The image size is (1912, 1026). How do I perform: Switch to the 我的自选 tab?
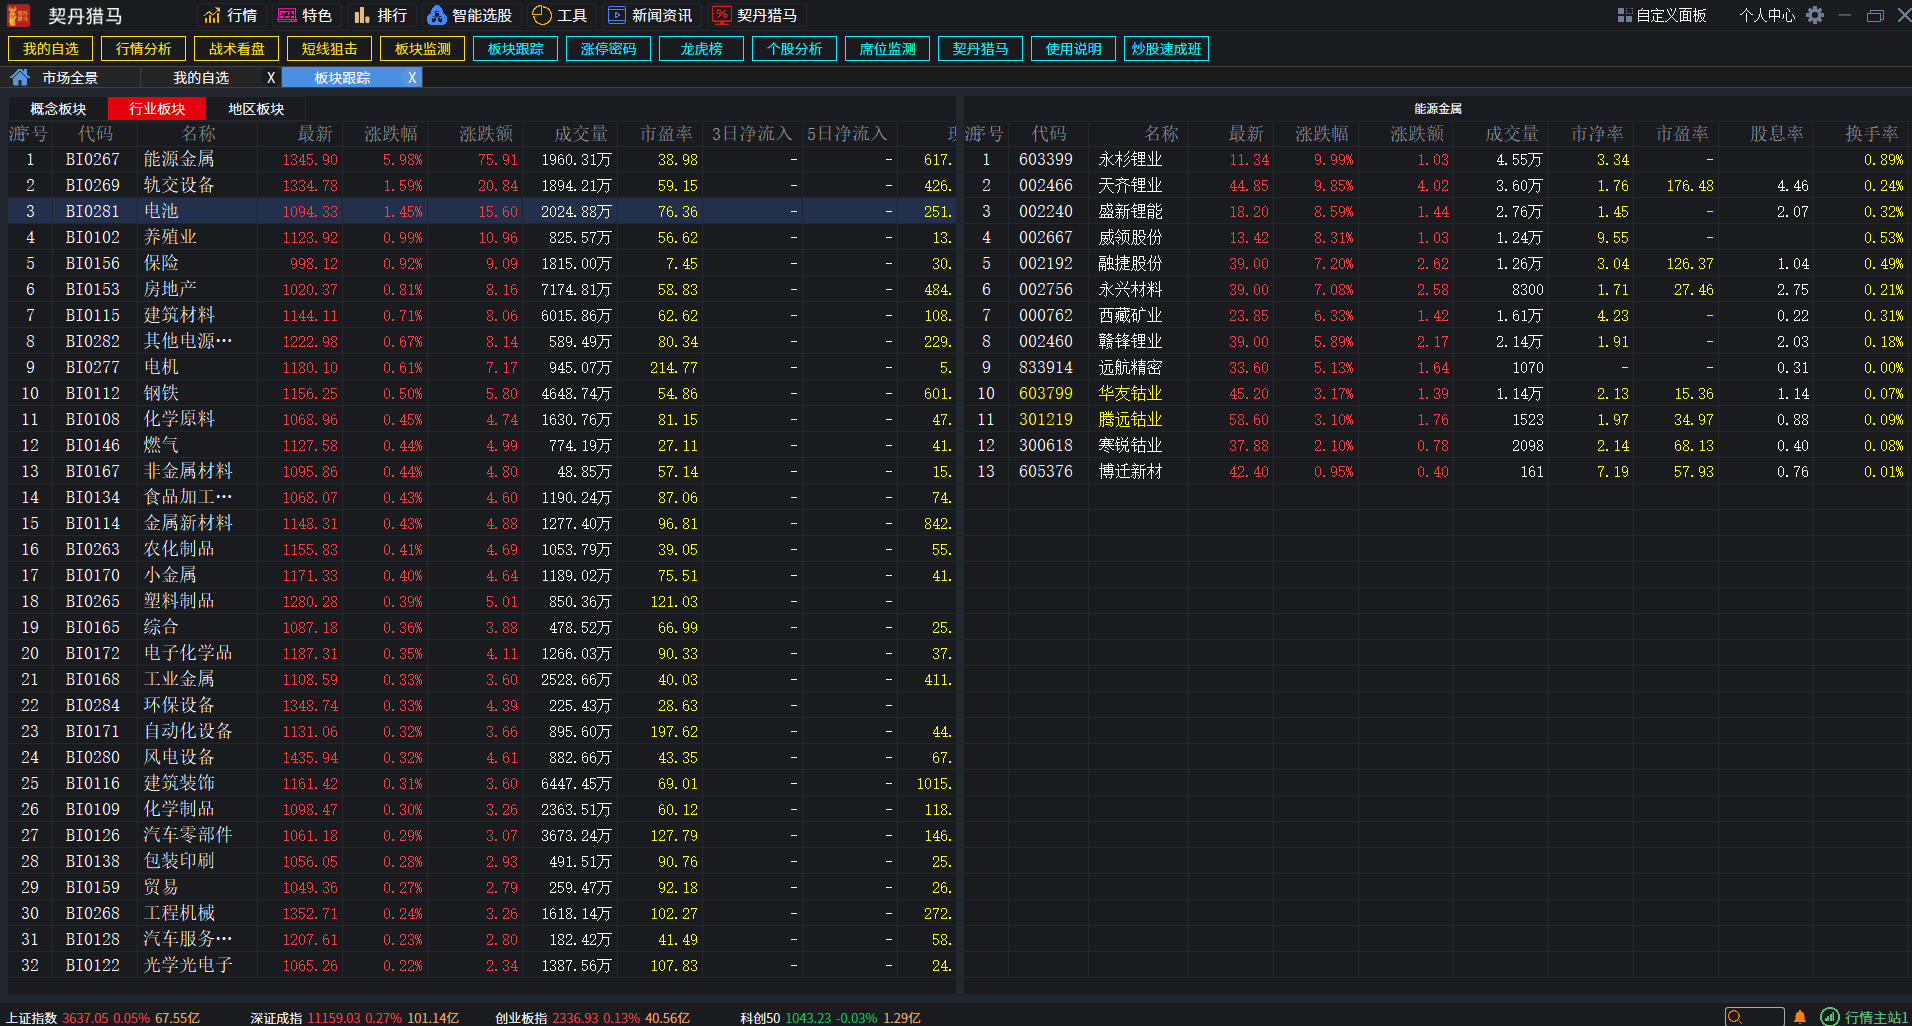coord(199,77)
